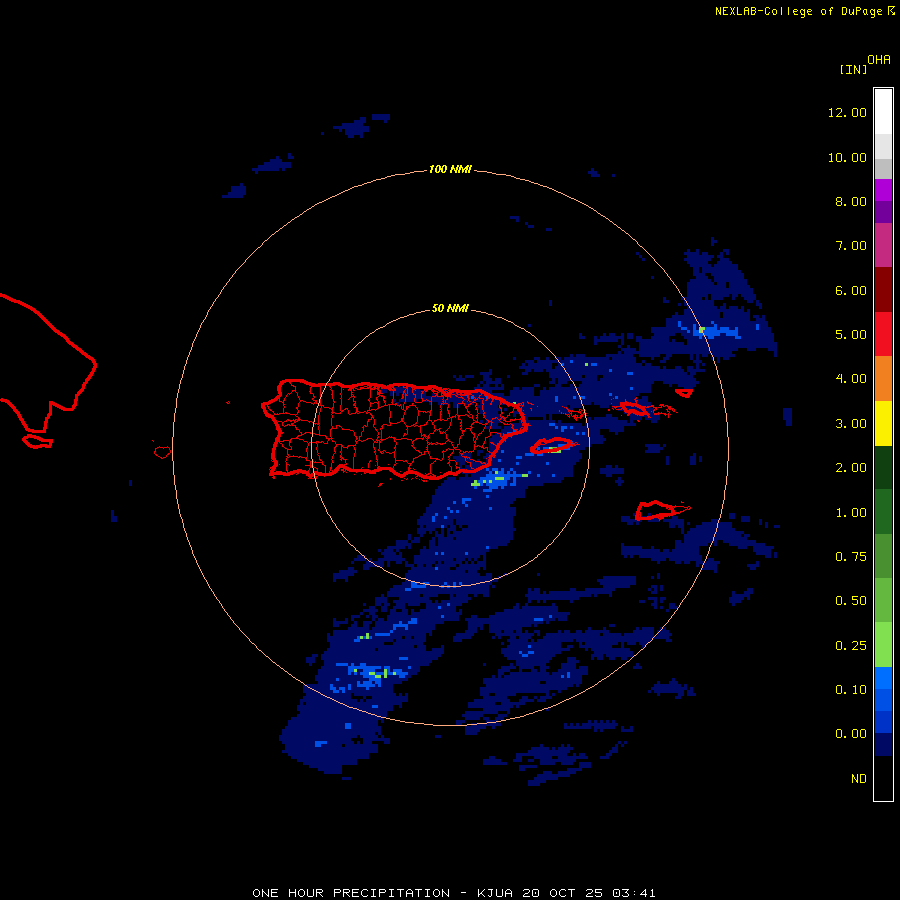The height and width of the screenshot is (900, 900).
Task: Click the yellow legend color swatch
Action: point(883,423)
